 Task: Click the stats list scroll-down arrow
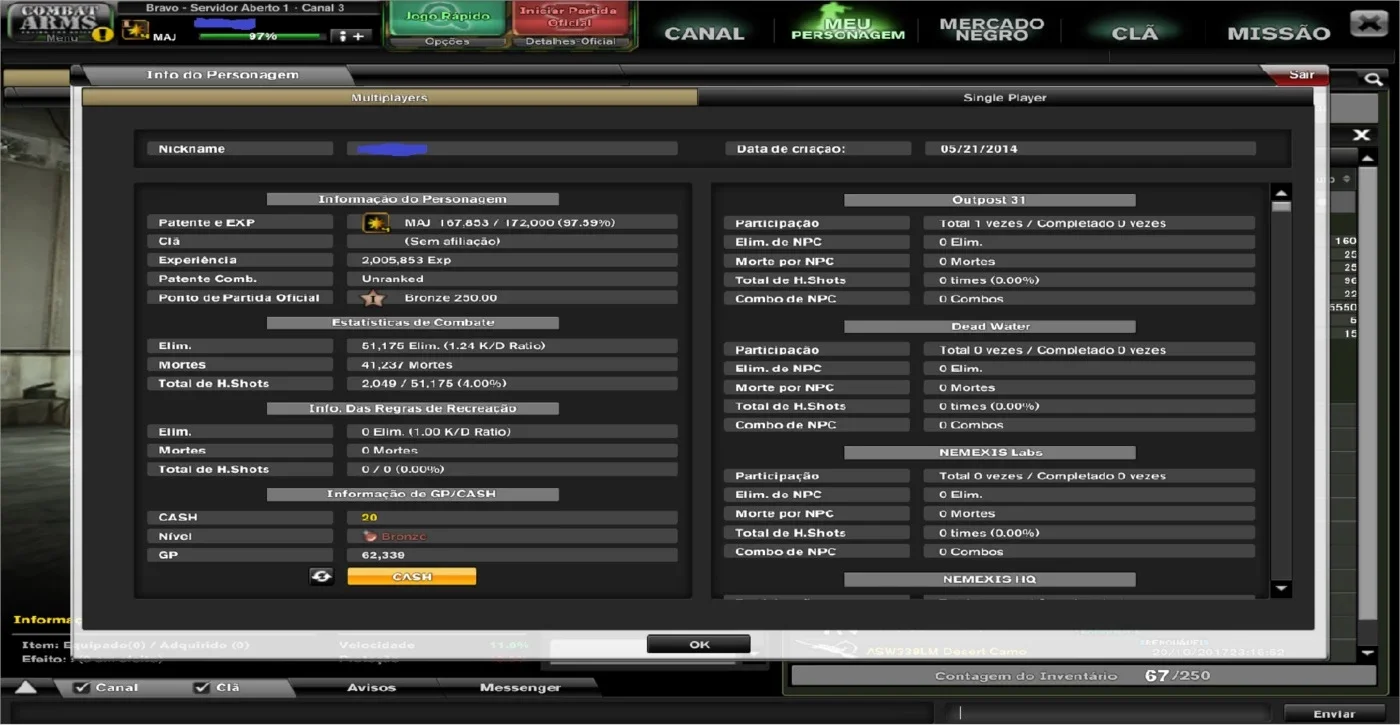pyautogui.click(x=1281, y=589)
